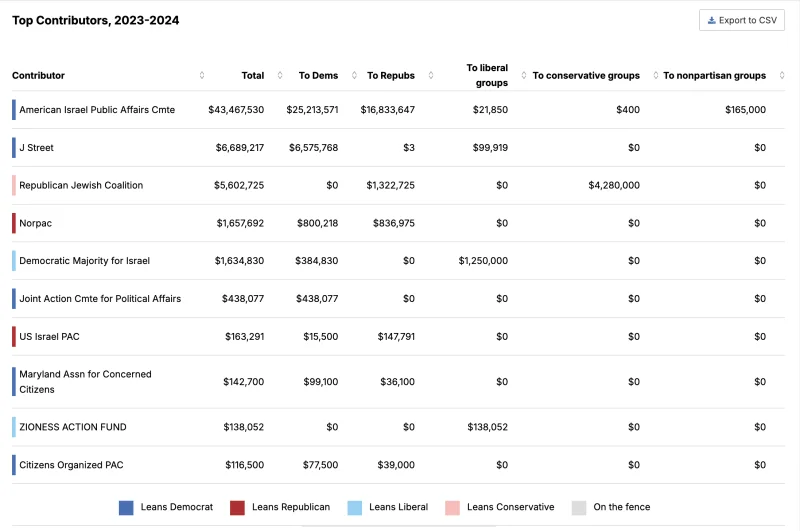Click the download icon in Export button
This screenshot has width=800, height=531.
click(711, 20)
